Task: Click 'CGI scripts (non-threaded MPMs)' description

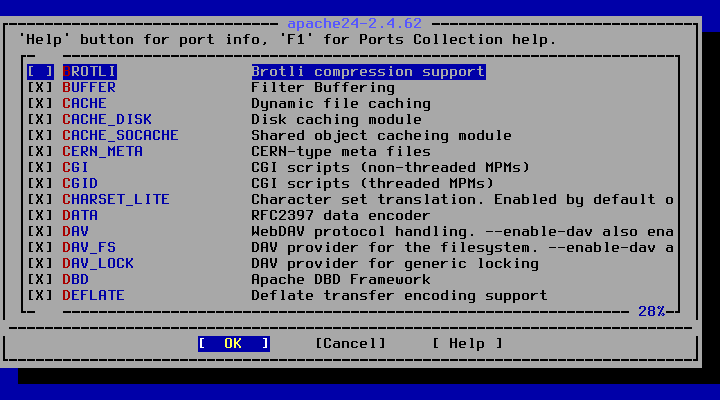Action: pyautogui.click(x=391, y=168)
